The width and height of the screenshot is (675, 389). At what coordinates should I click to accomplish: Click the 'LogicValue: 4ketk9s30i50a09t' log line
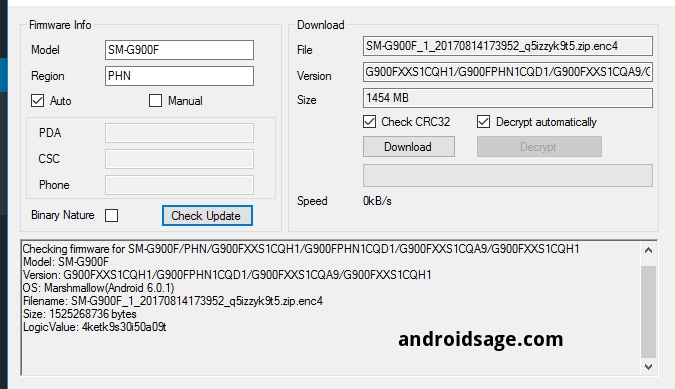click(94, 327)
